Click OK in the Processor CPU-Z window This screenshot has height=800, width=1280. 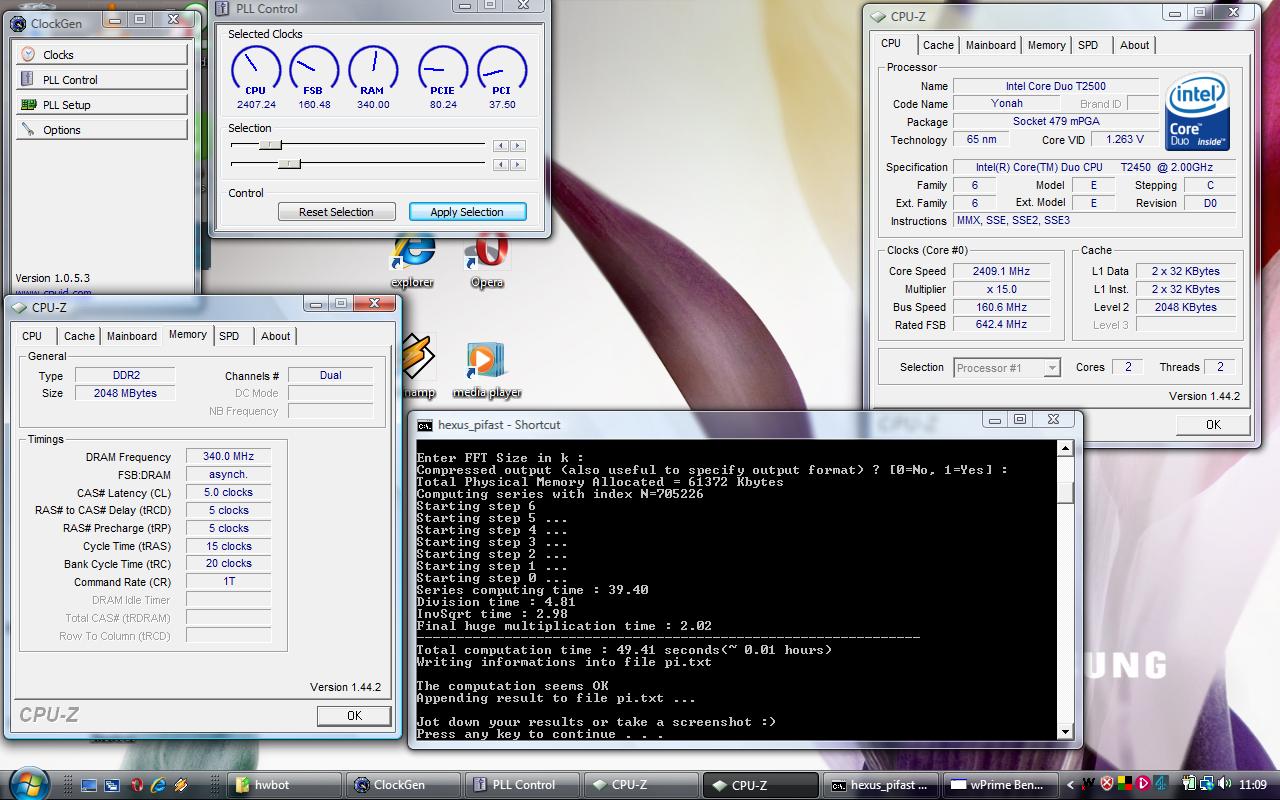click(1213, 425)
